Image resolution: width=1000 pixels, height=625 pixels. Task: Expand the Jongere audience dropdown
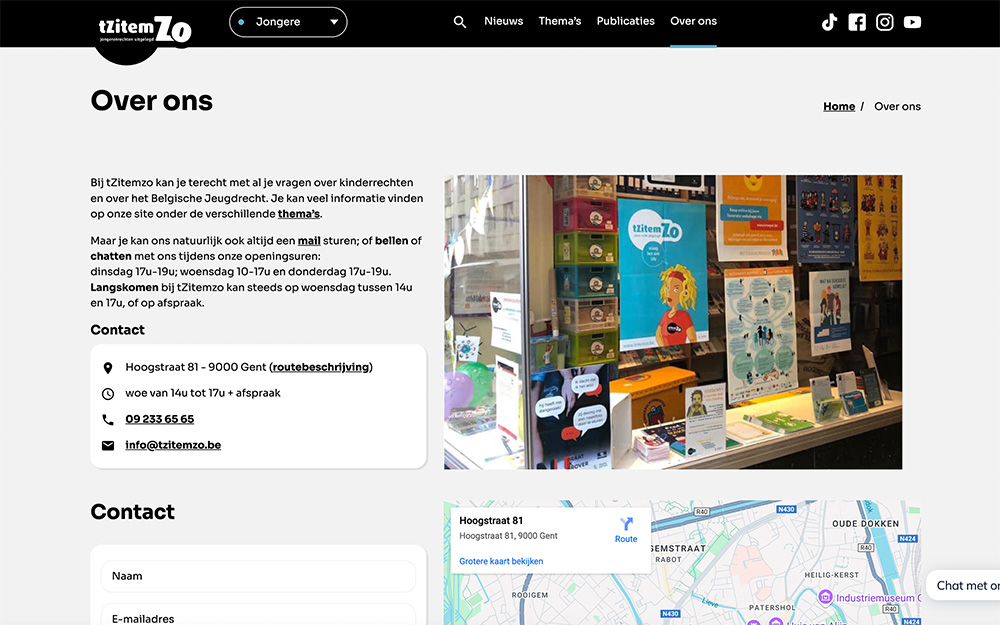pyautogui.click(x=288, y=22)
